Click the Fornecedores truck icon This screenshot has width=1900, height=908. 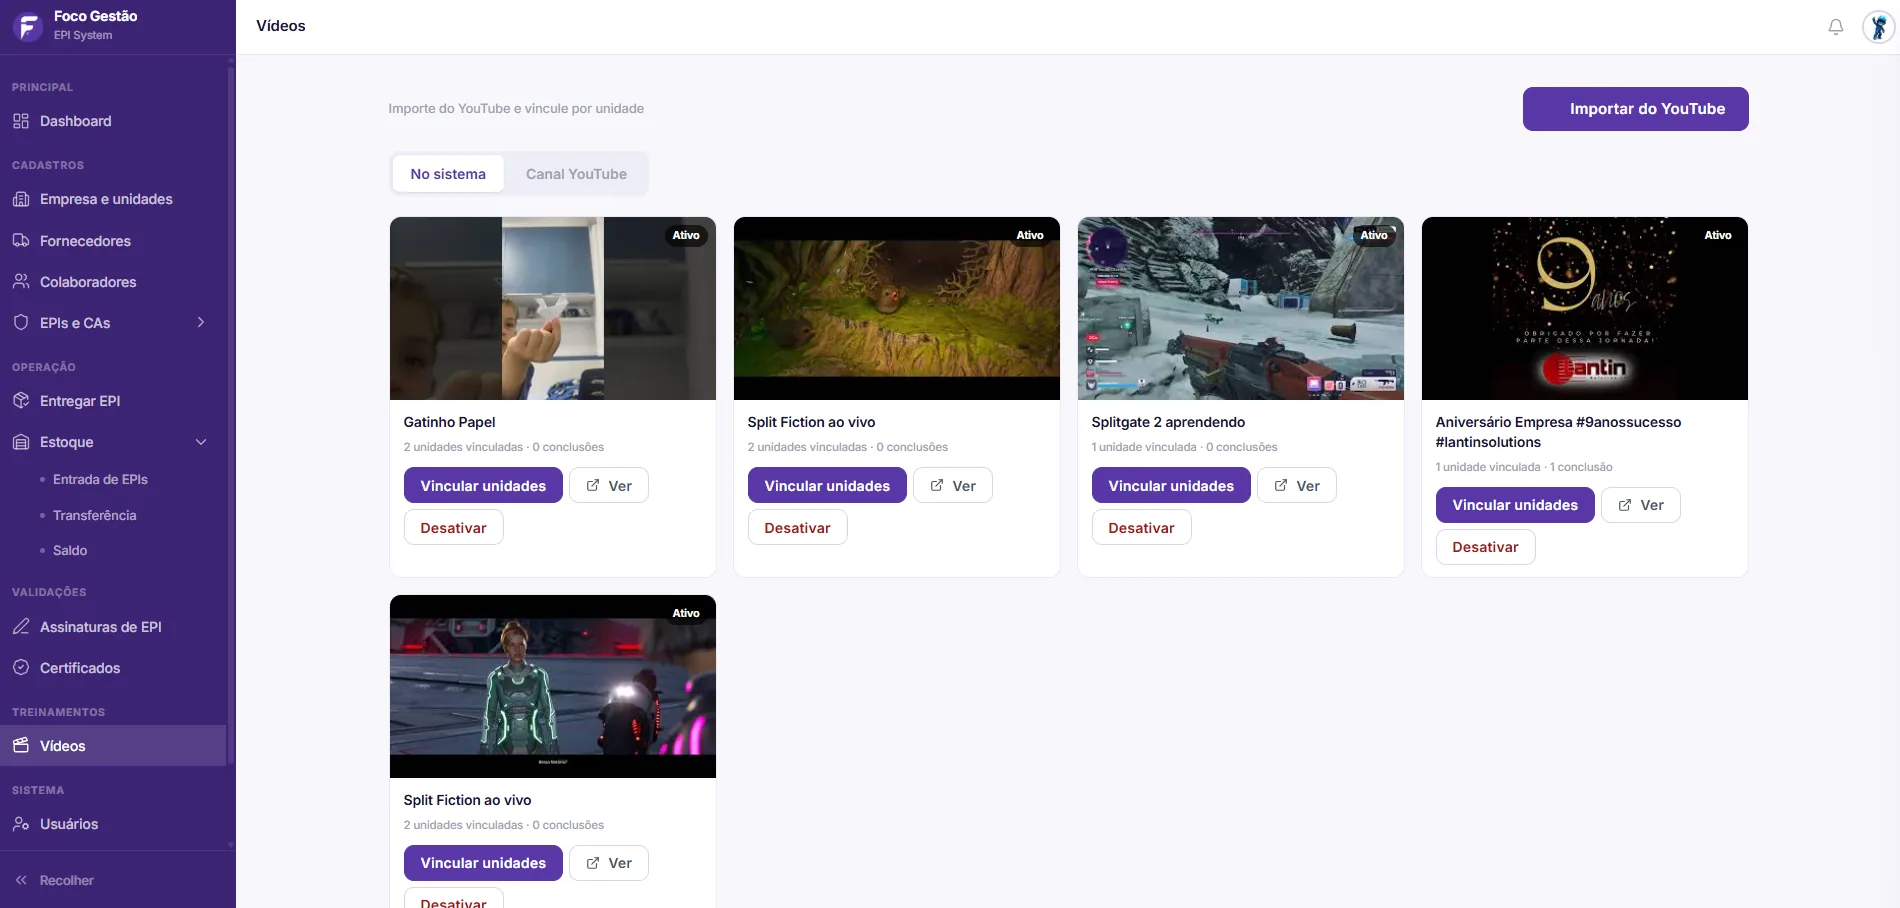(21, 241)
